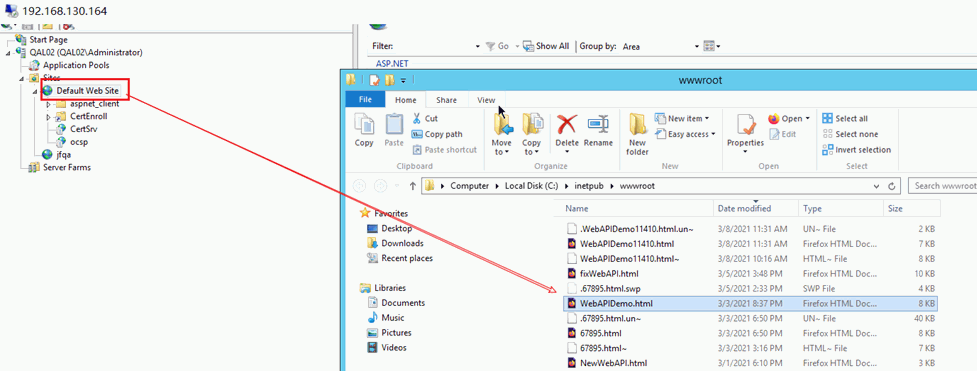This screenshot has height=371, width=977.
Task: Switch to the View ribbon tab
Action: pyautogui.click(x=486, y=100)
